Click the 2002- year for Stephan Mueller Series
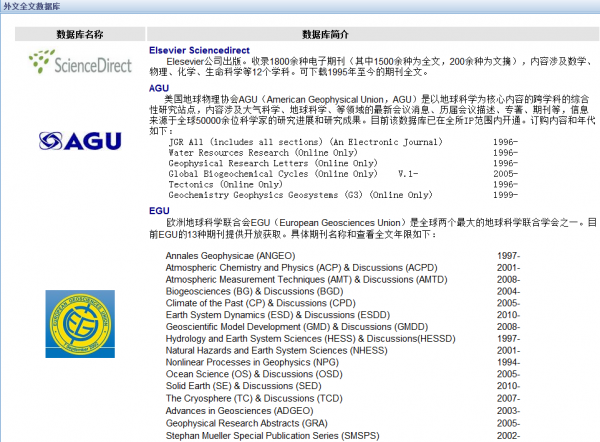 pyautogui.click(x=509, y=436)
